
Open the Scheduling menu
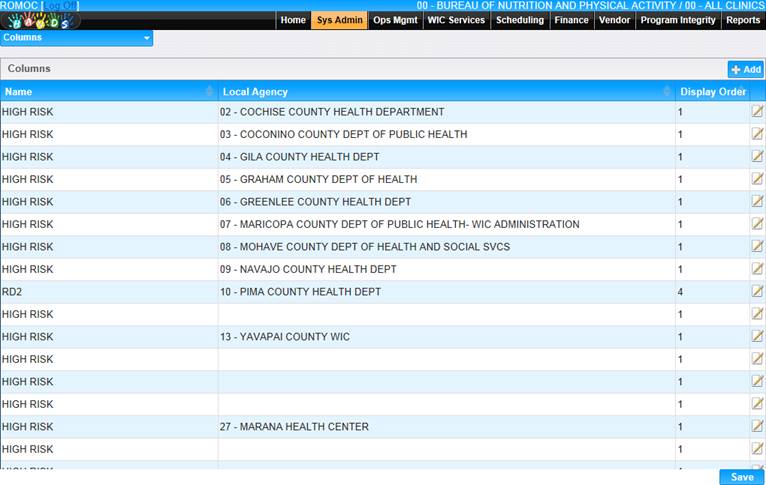coord(520,20)
